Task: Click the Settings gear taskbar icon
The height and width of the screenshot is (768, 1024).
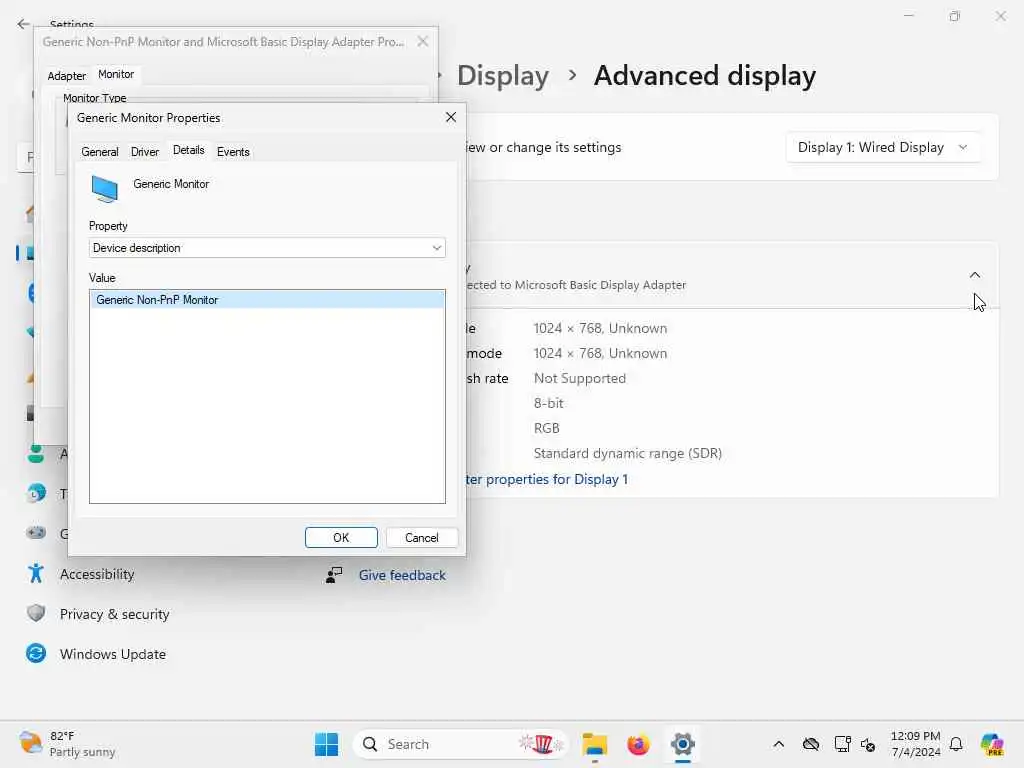Action: (x=682, y=744)
